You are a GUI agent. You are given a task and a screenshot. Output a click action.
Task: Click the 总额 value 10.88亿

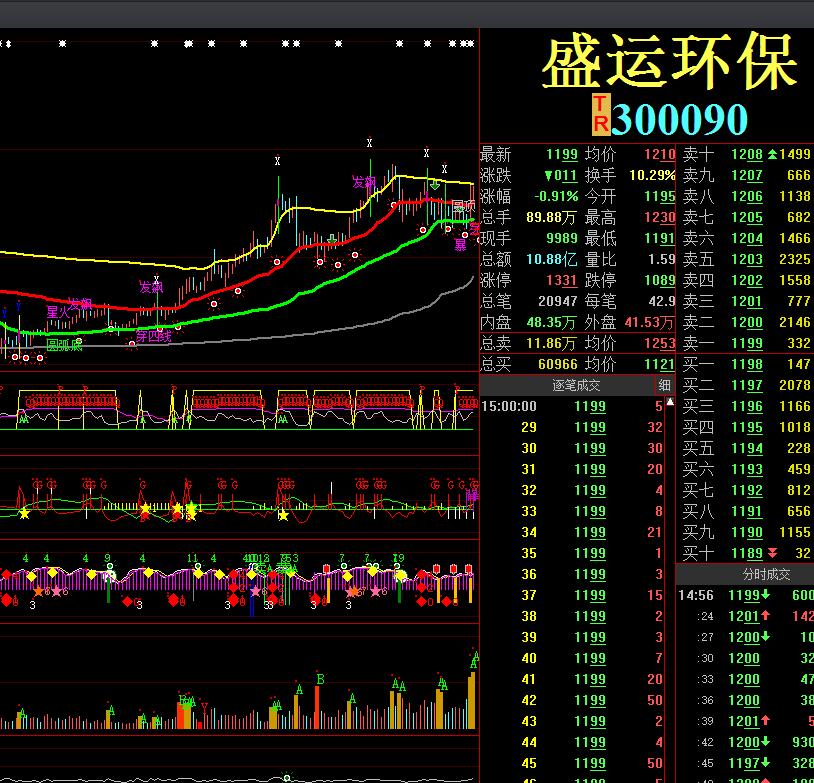pyautogui.click(x=551, y=259)
